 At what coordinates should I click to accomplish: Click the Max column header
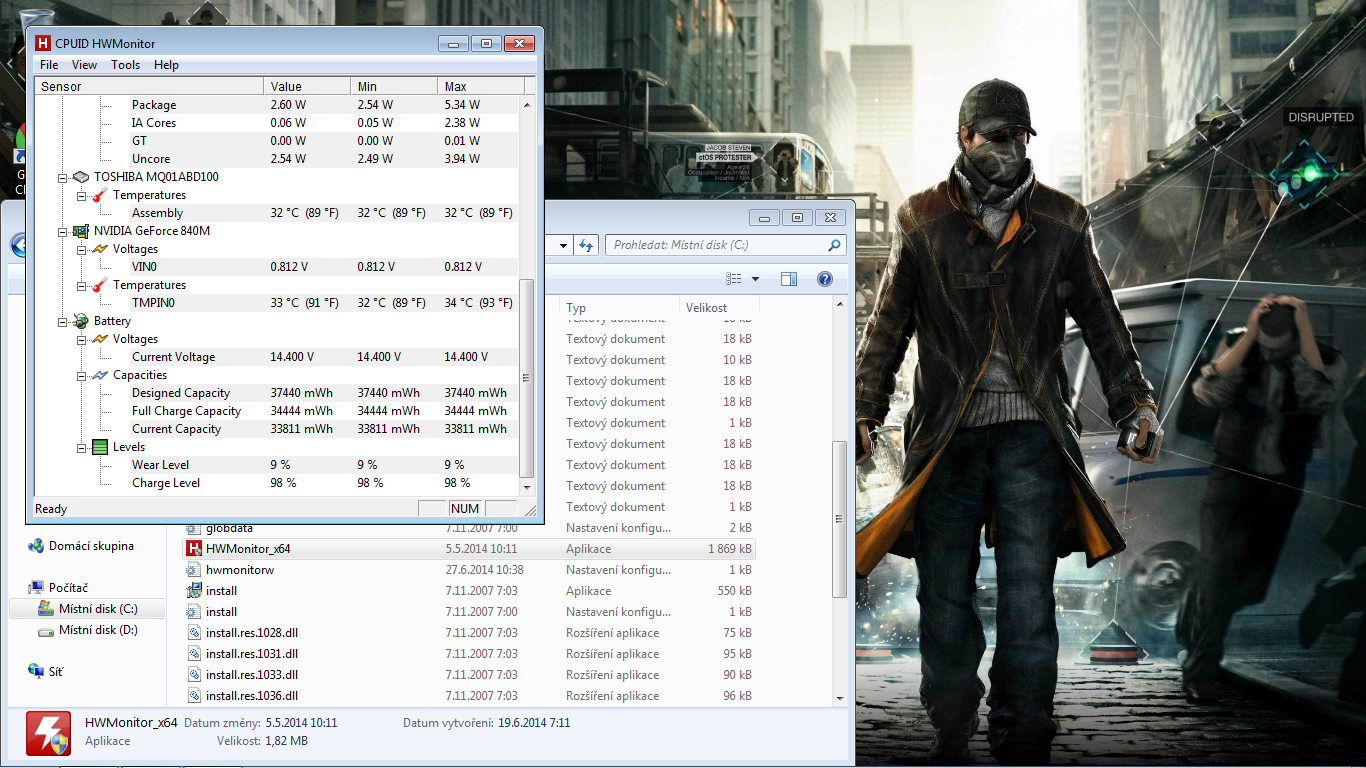click(x=481, y=86)
